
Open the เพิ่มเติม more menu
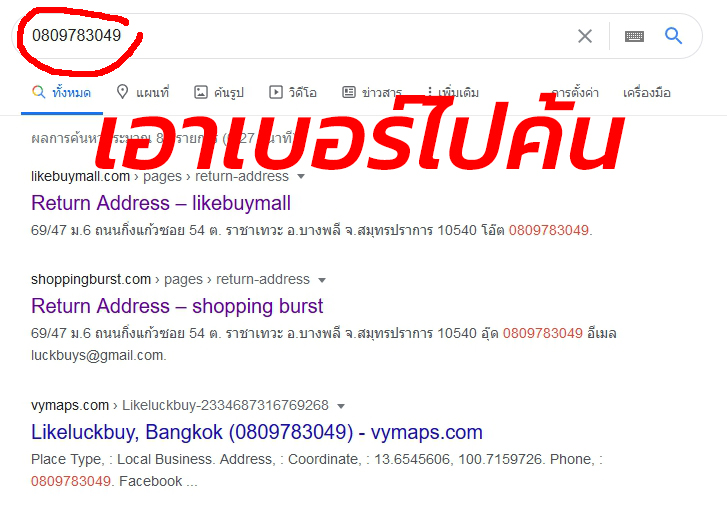click(452, 92)
